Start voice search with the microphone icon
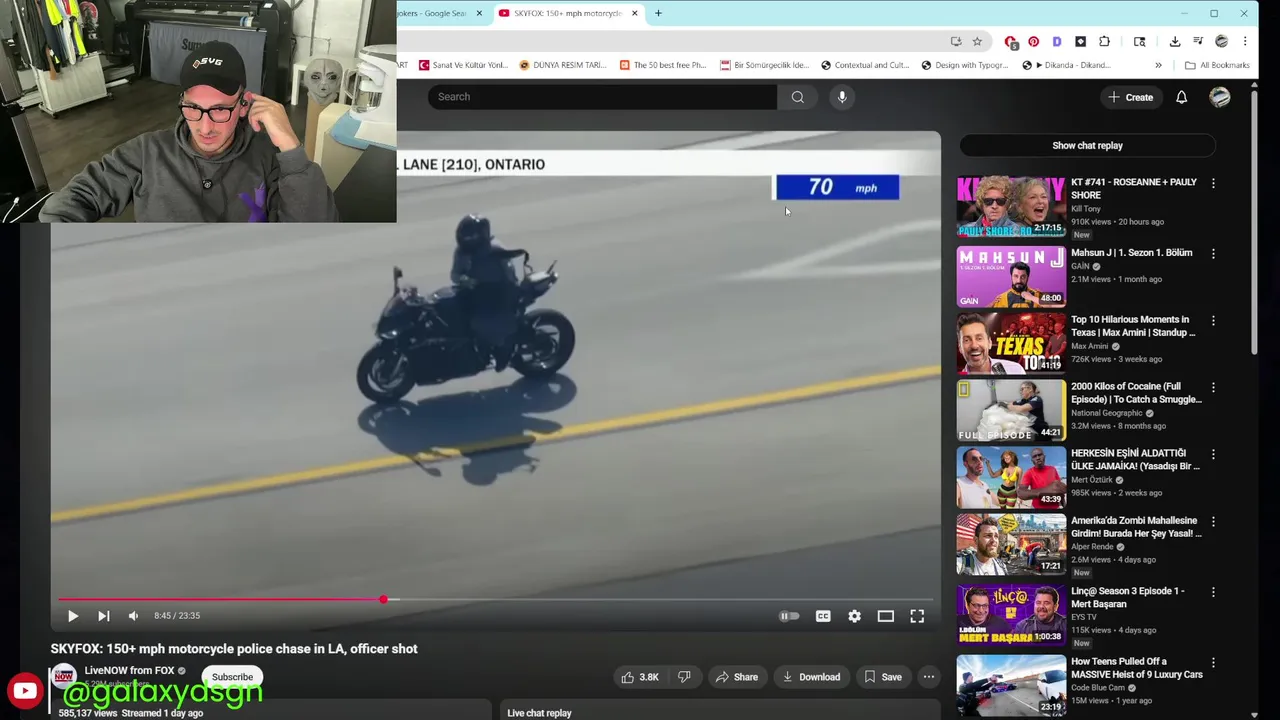 click(842, 97)
